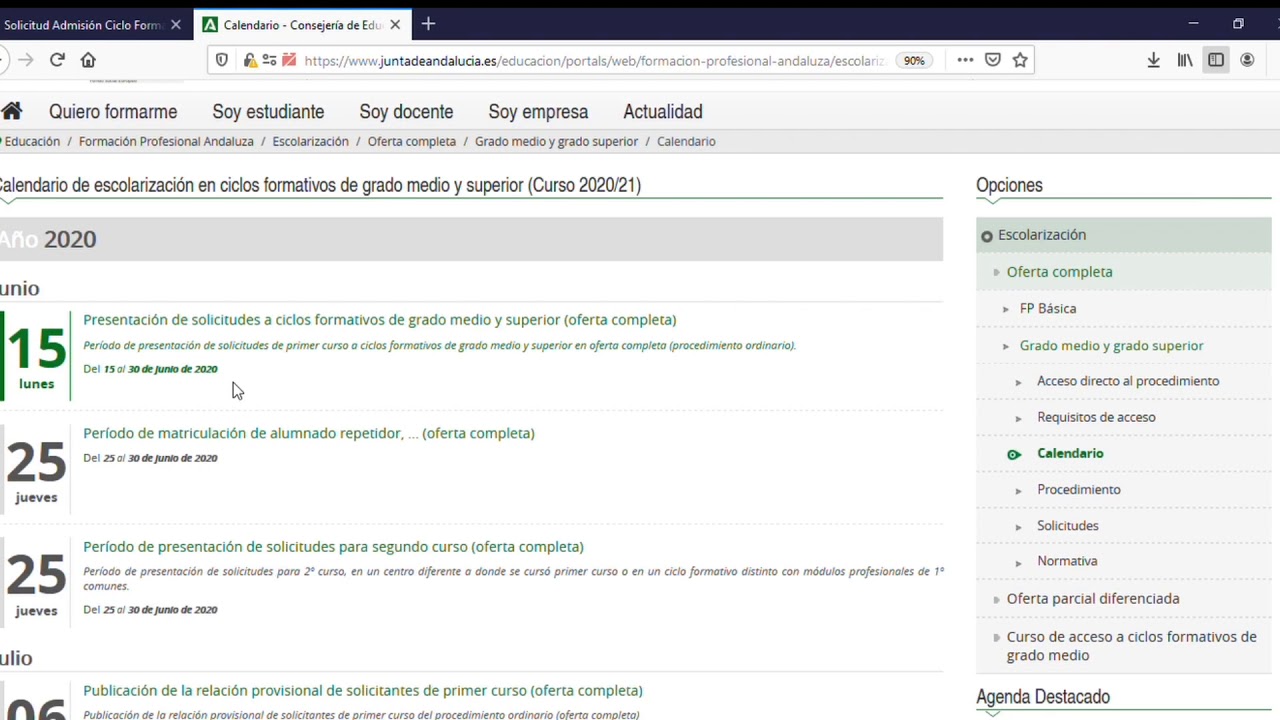1280x720 pixels.
Task: Click the circle bullet next to Escolarización
Action: coord(987,236)
